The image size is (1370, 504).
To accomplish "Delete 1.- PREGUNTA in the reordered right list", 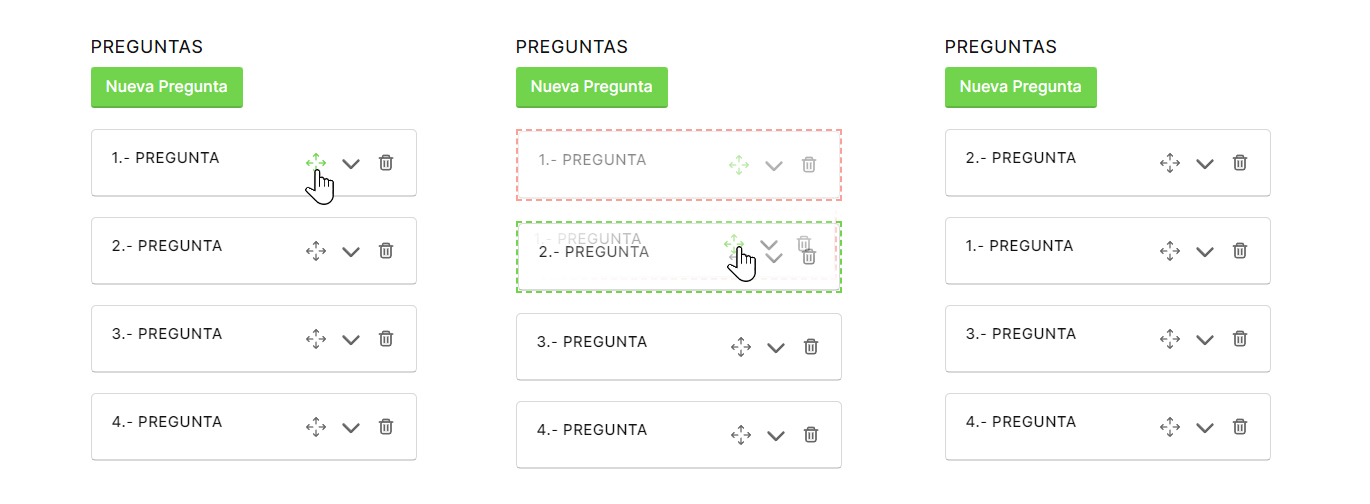I will [x=1240, y=251].
